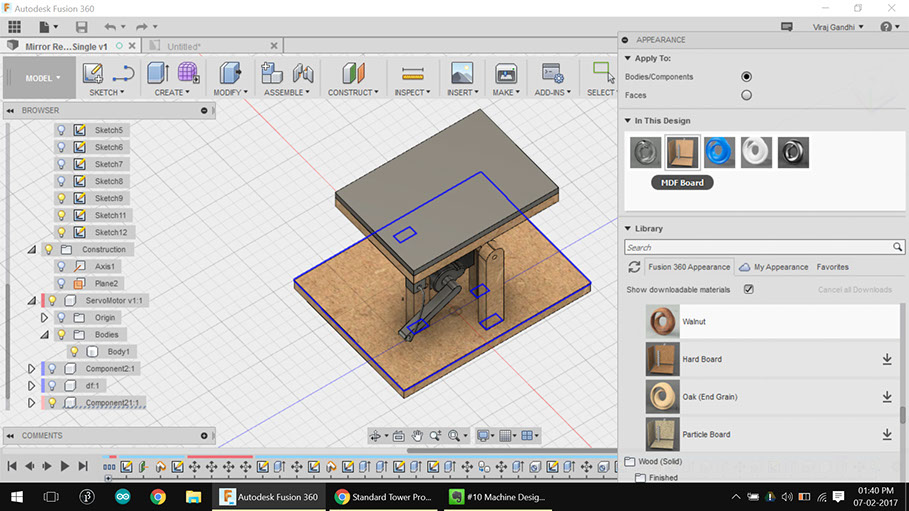The image size is (909, 511).
Task: Click the Favorites library link
Action: point(832,267)
